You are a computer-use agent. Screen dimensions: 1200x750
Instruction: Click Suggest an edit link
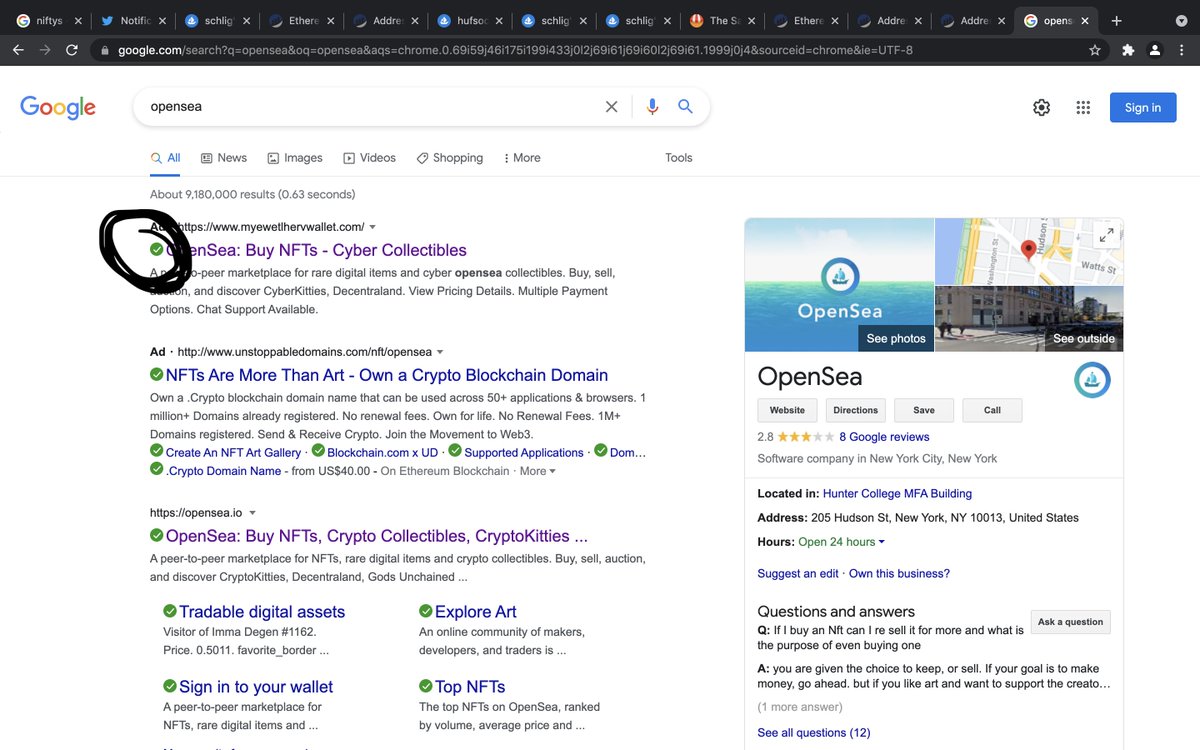[x=798, y=574]
